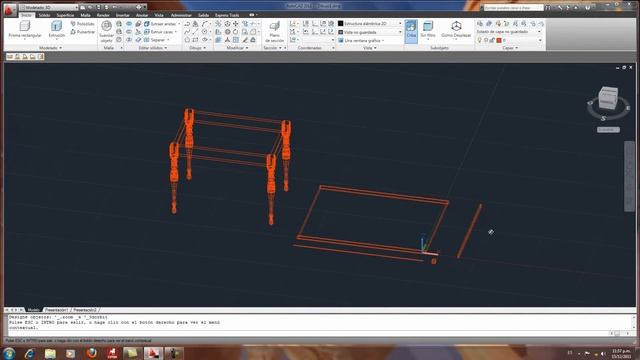640x360 pixels.
Task: Open the Estado de capa no guardado dropdown
Action: [x=509, y=32]
